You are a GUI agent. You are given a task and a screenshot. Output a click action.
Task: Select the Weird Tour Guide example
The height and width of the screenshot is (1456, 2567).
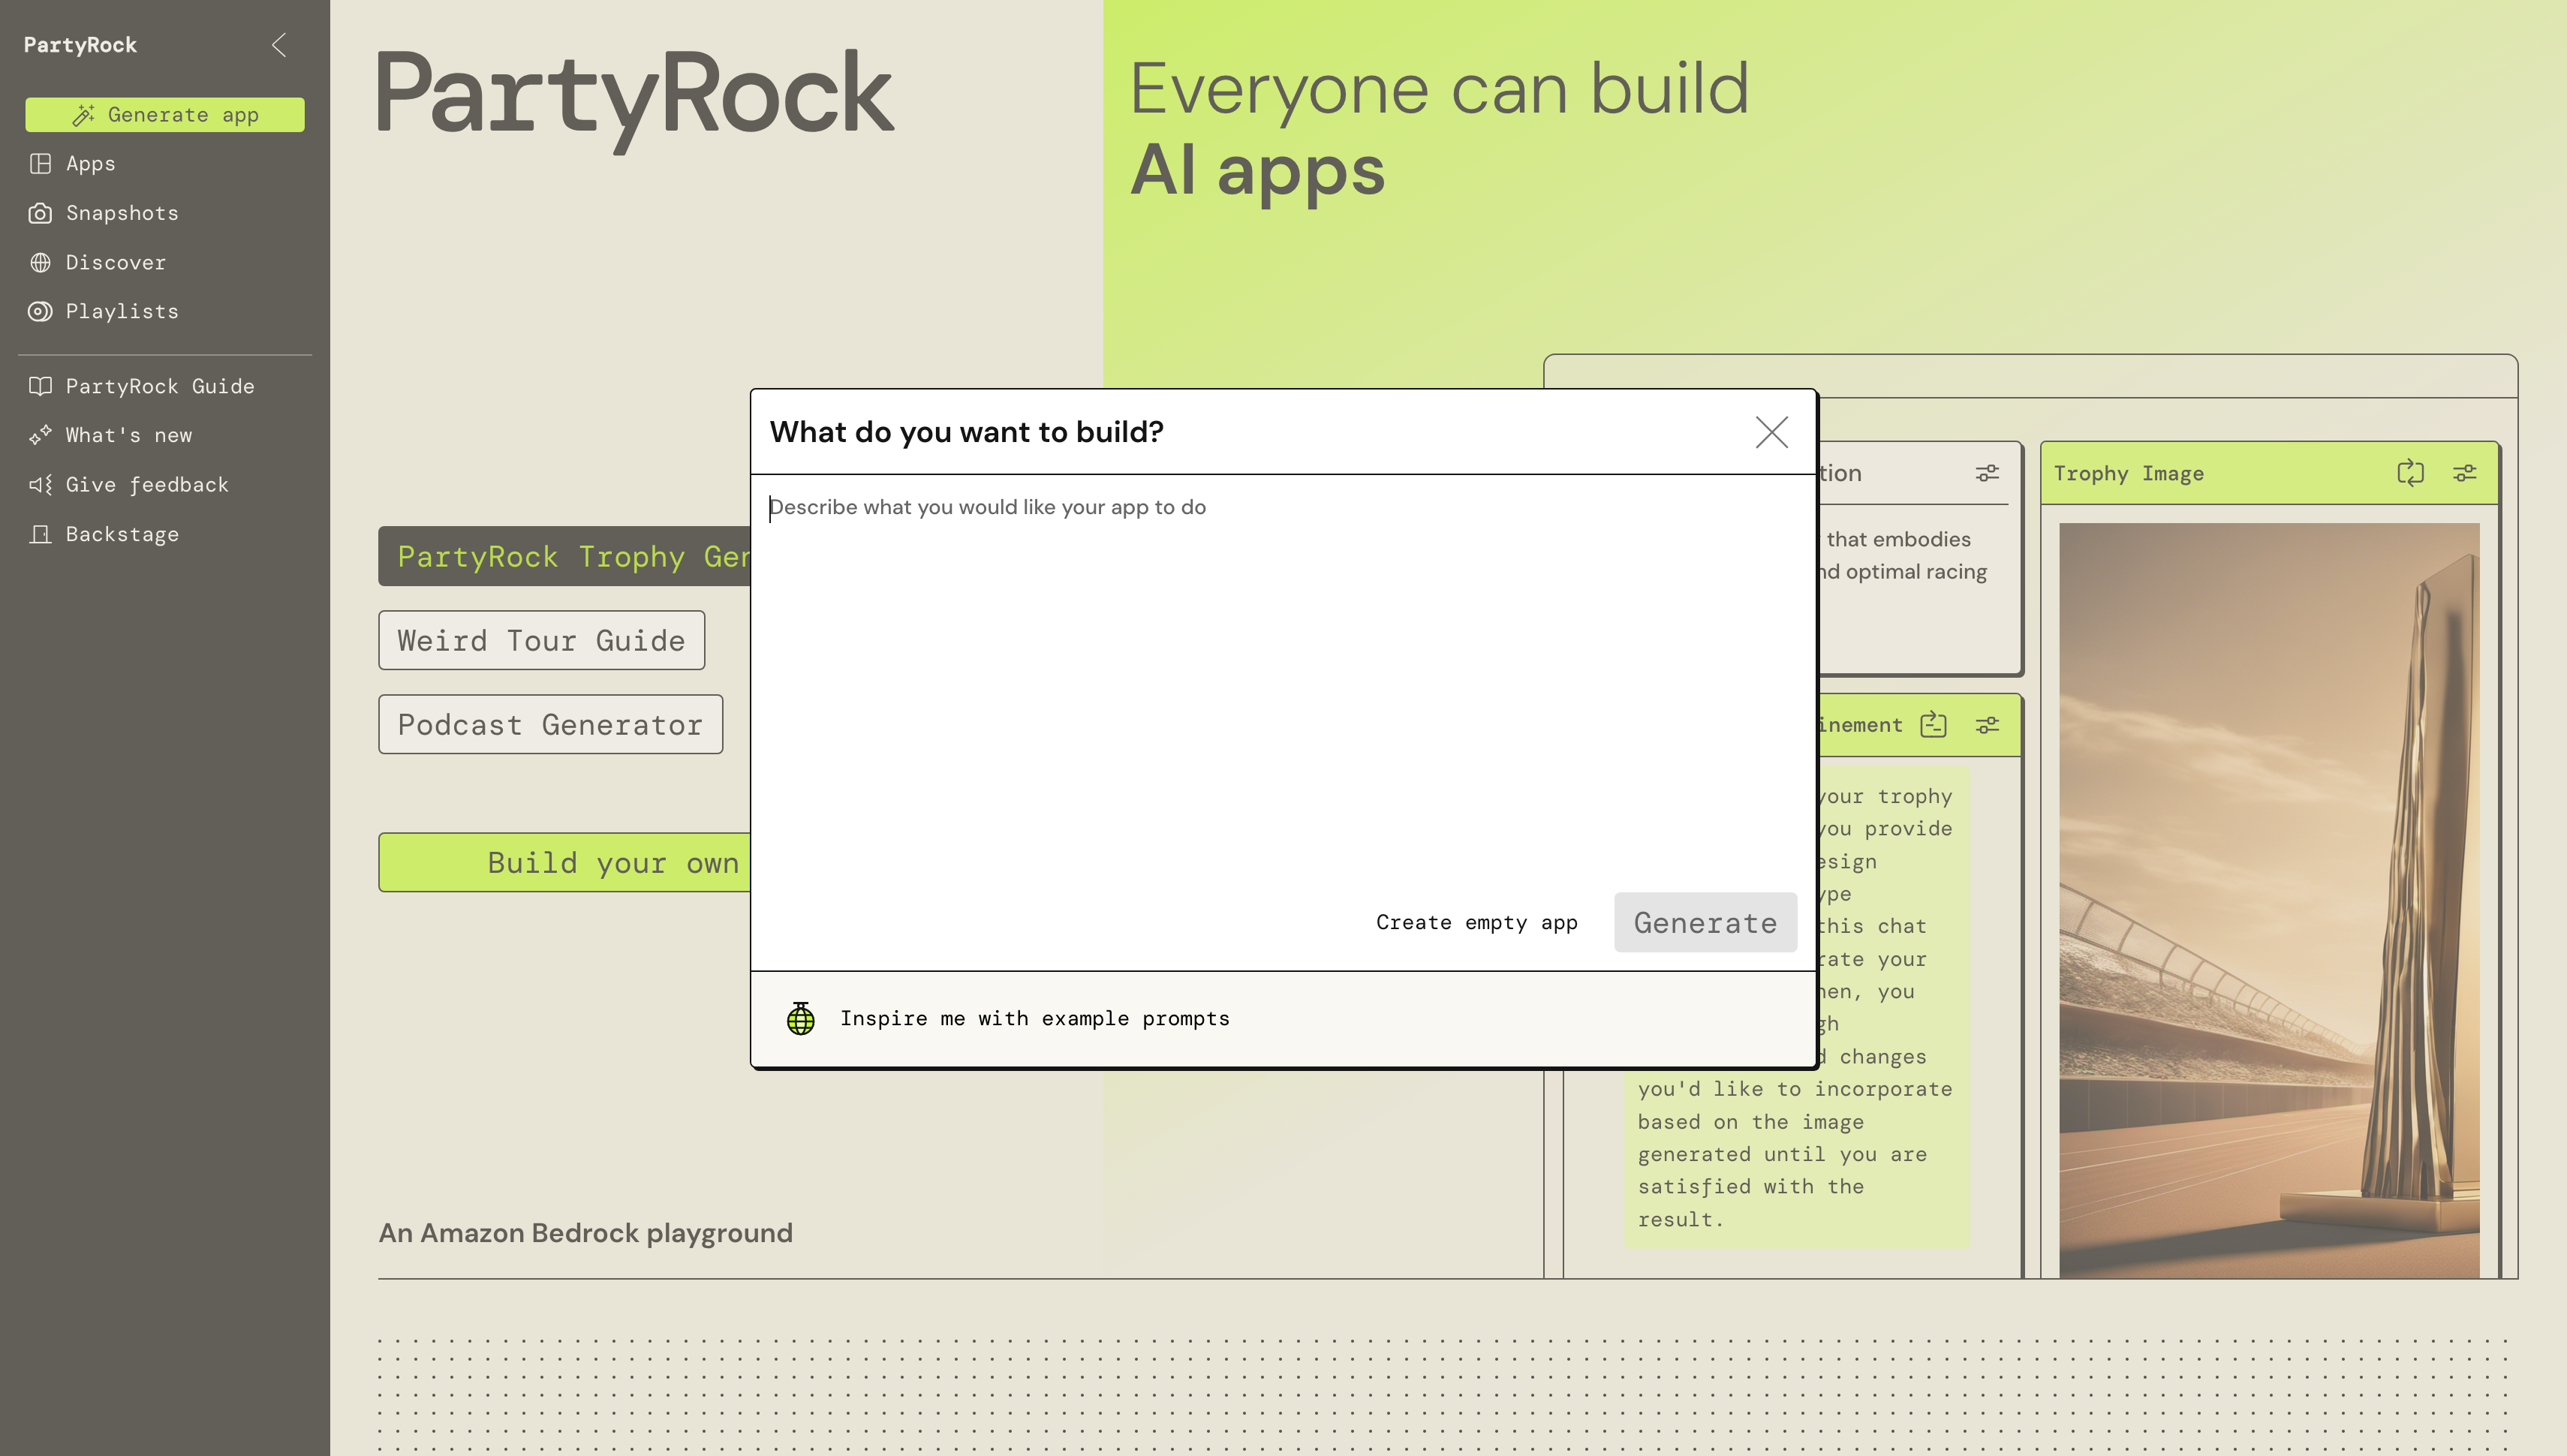tap(541, 640)
